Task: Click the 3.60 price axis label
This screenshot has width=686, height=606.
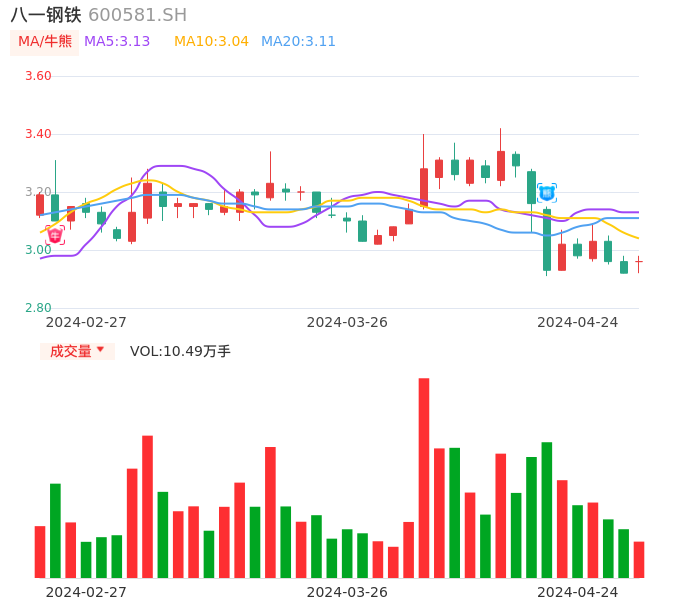Action: [x=38, y=76]
